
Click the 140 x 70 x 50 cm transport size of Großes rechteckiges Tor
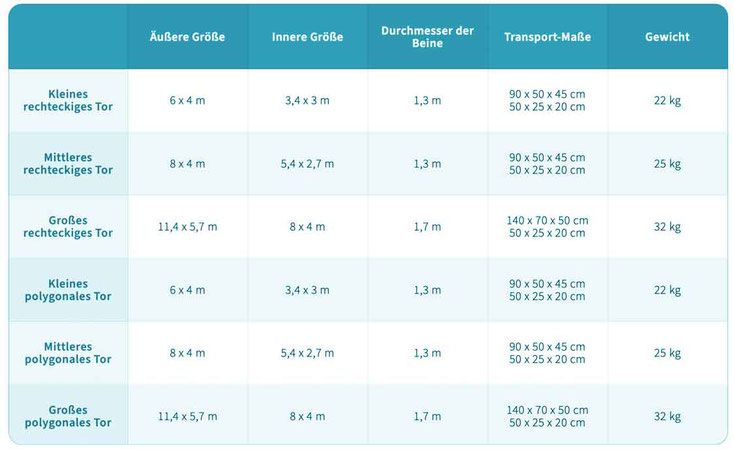click(547, 220)
